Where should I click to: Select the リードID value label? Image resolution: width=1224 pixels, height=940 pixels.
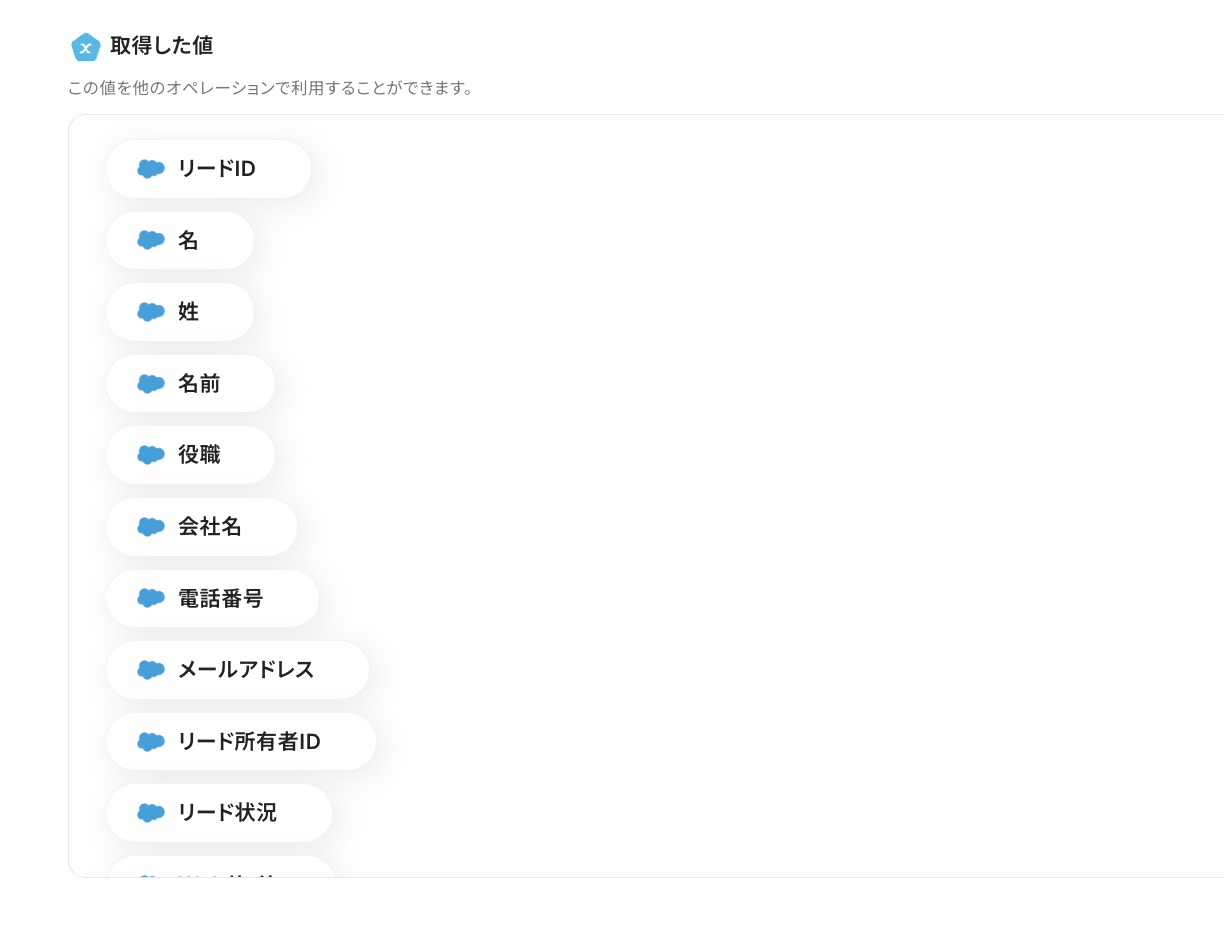[x=217, y=169]
